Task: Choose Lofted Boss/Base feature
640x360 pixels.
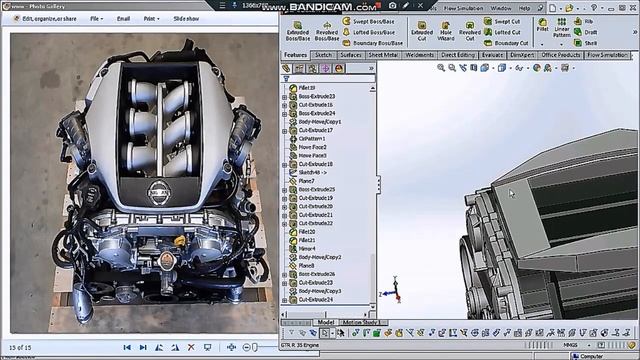Action: click(369, 32)
